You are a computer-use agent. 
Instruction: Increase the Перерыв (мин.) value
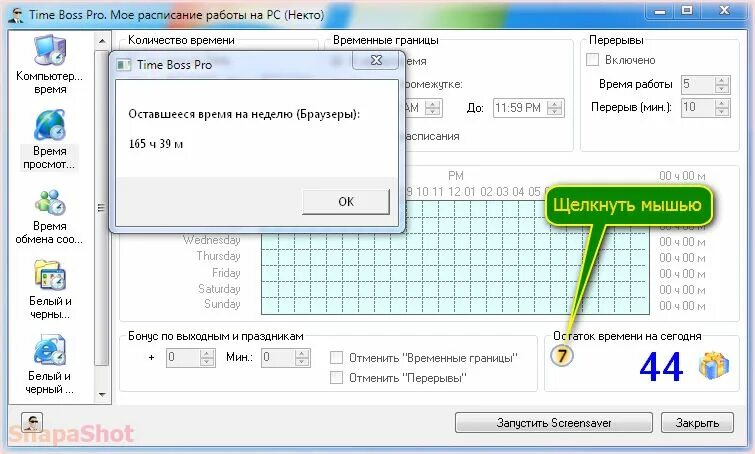pos(721,103)
